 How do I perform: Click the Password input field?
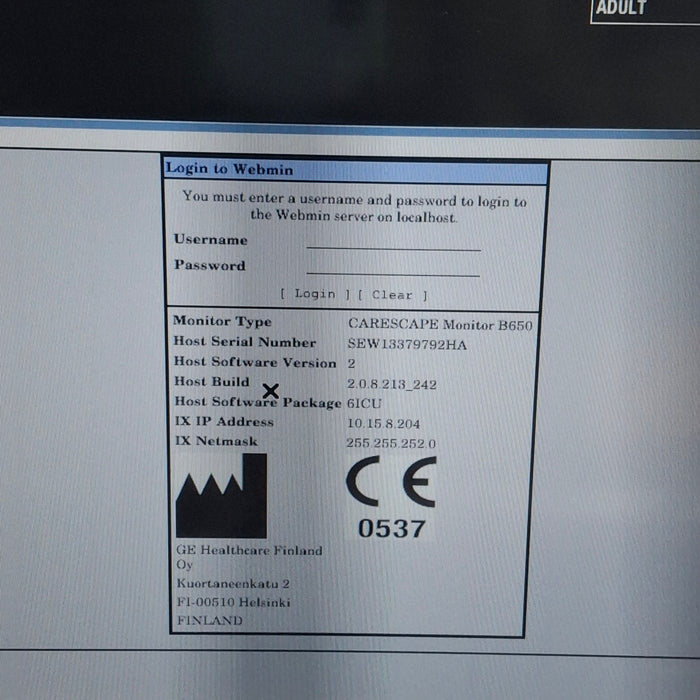[393, 267]
